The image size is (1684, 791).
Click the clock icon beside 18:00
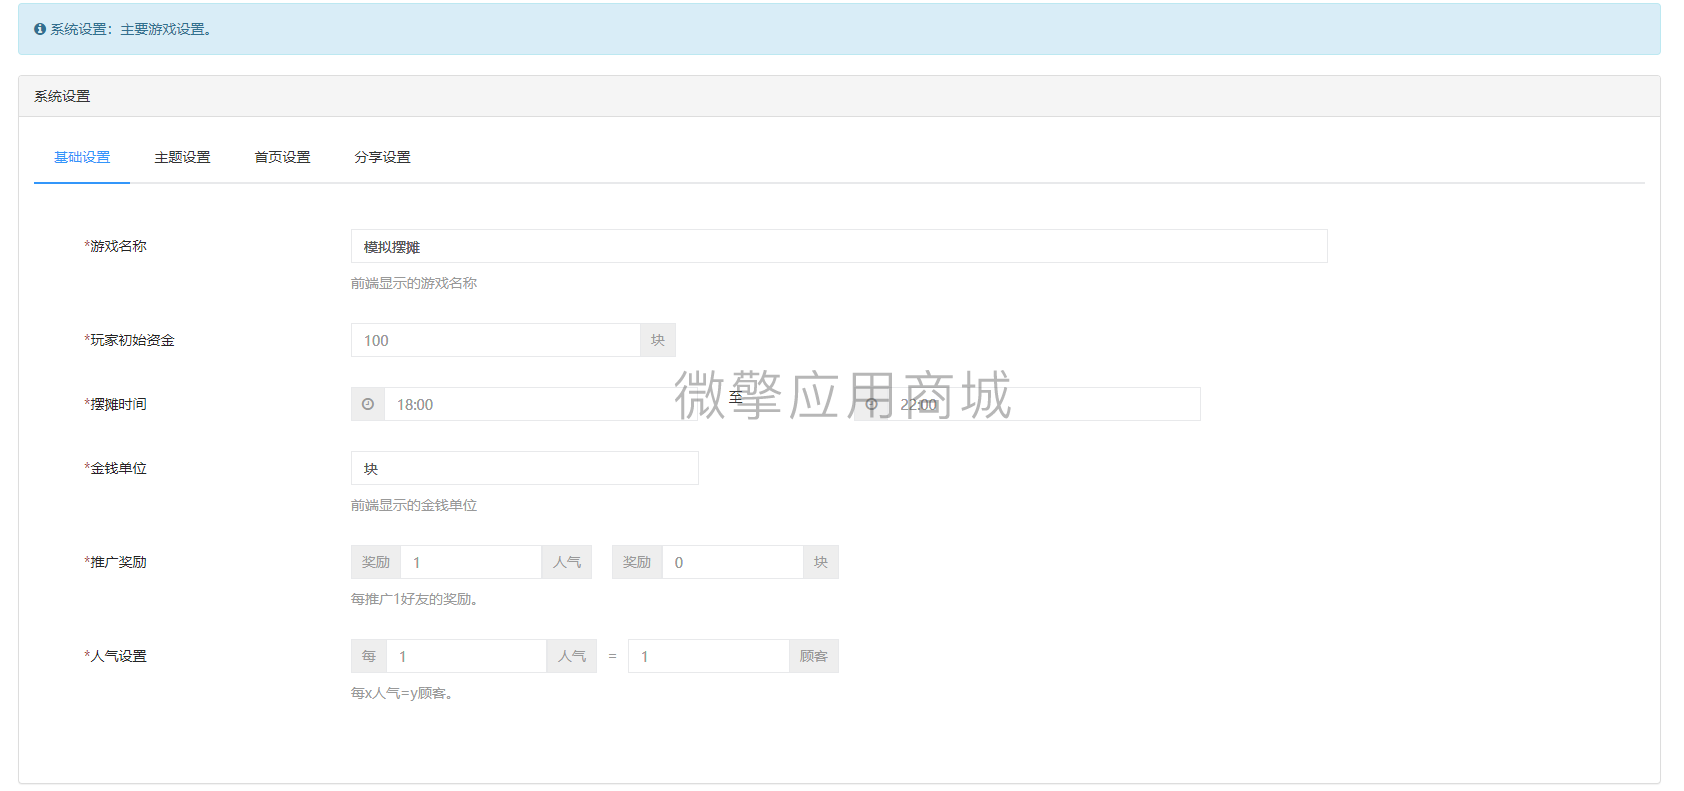coord(368,404)
